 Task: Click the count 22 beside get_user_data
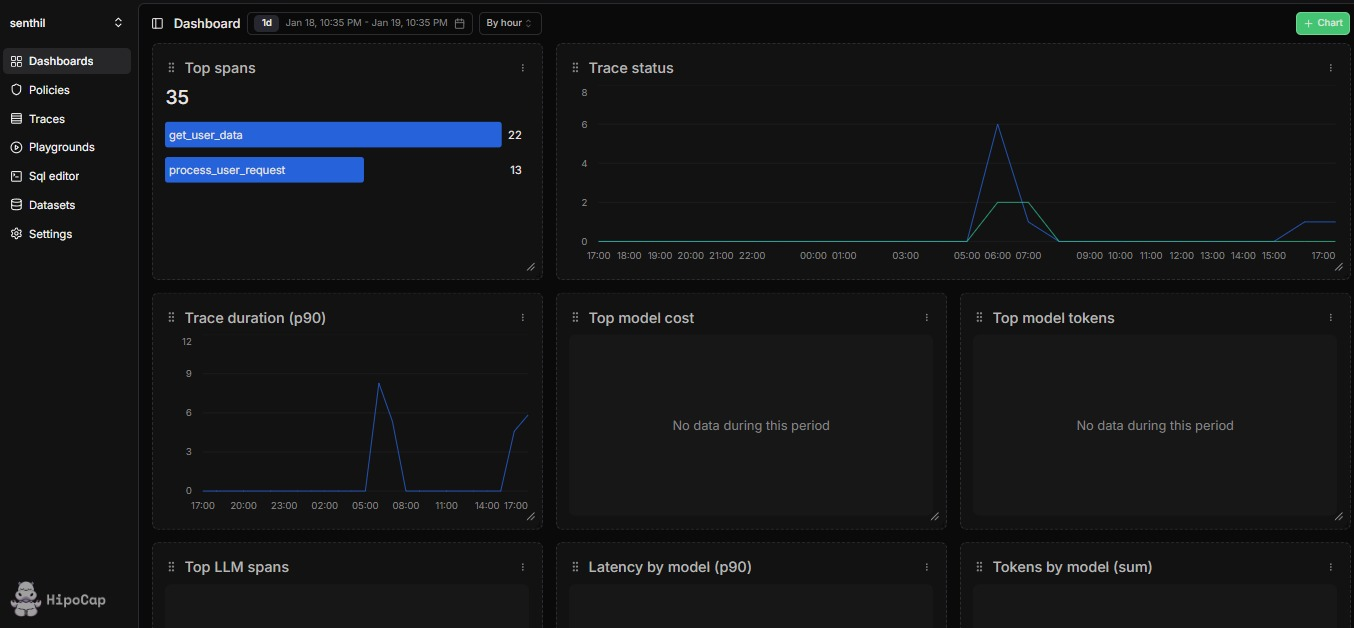point(515,135)
